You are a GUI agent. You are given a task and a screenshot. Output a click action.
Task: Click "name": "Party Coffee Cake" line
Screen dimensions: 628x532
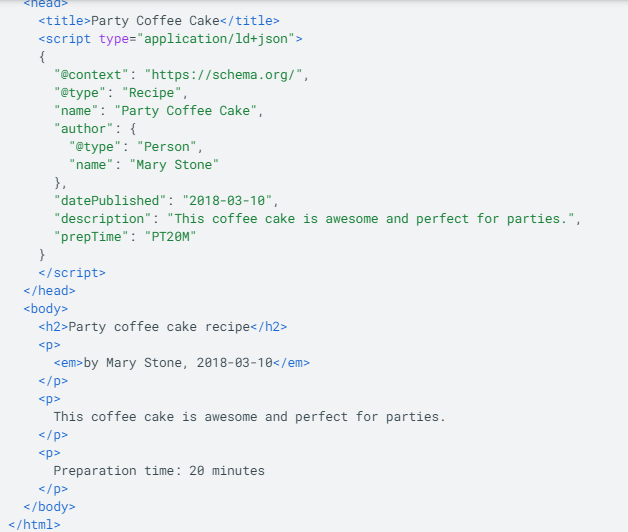[158, 111]
